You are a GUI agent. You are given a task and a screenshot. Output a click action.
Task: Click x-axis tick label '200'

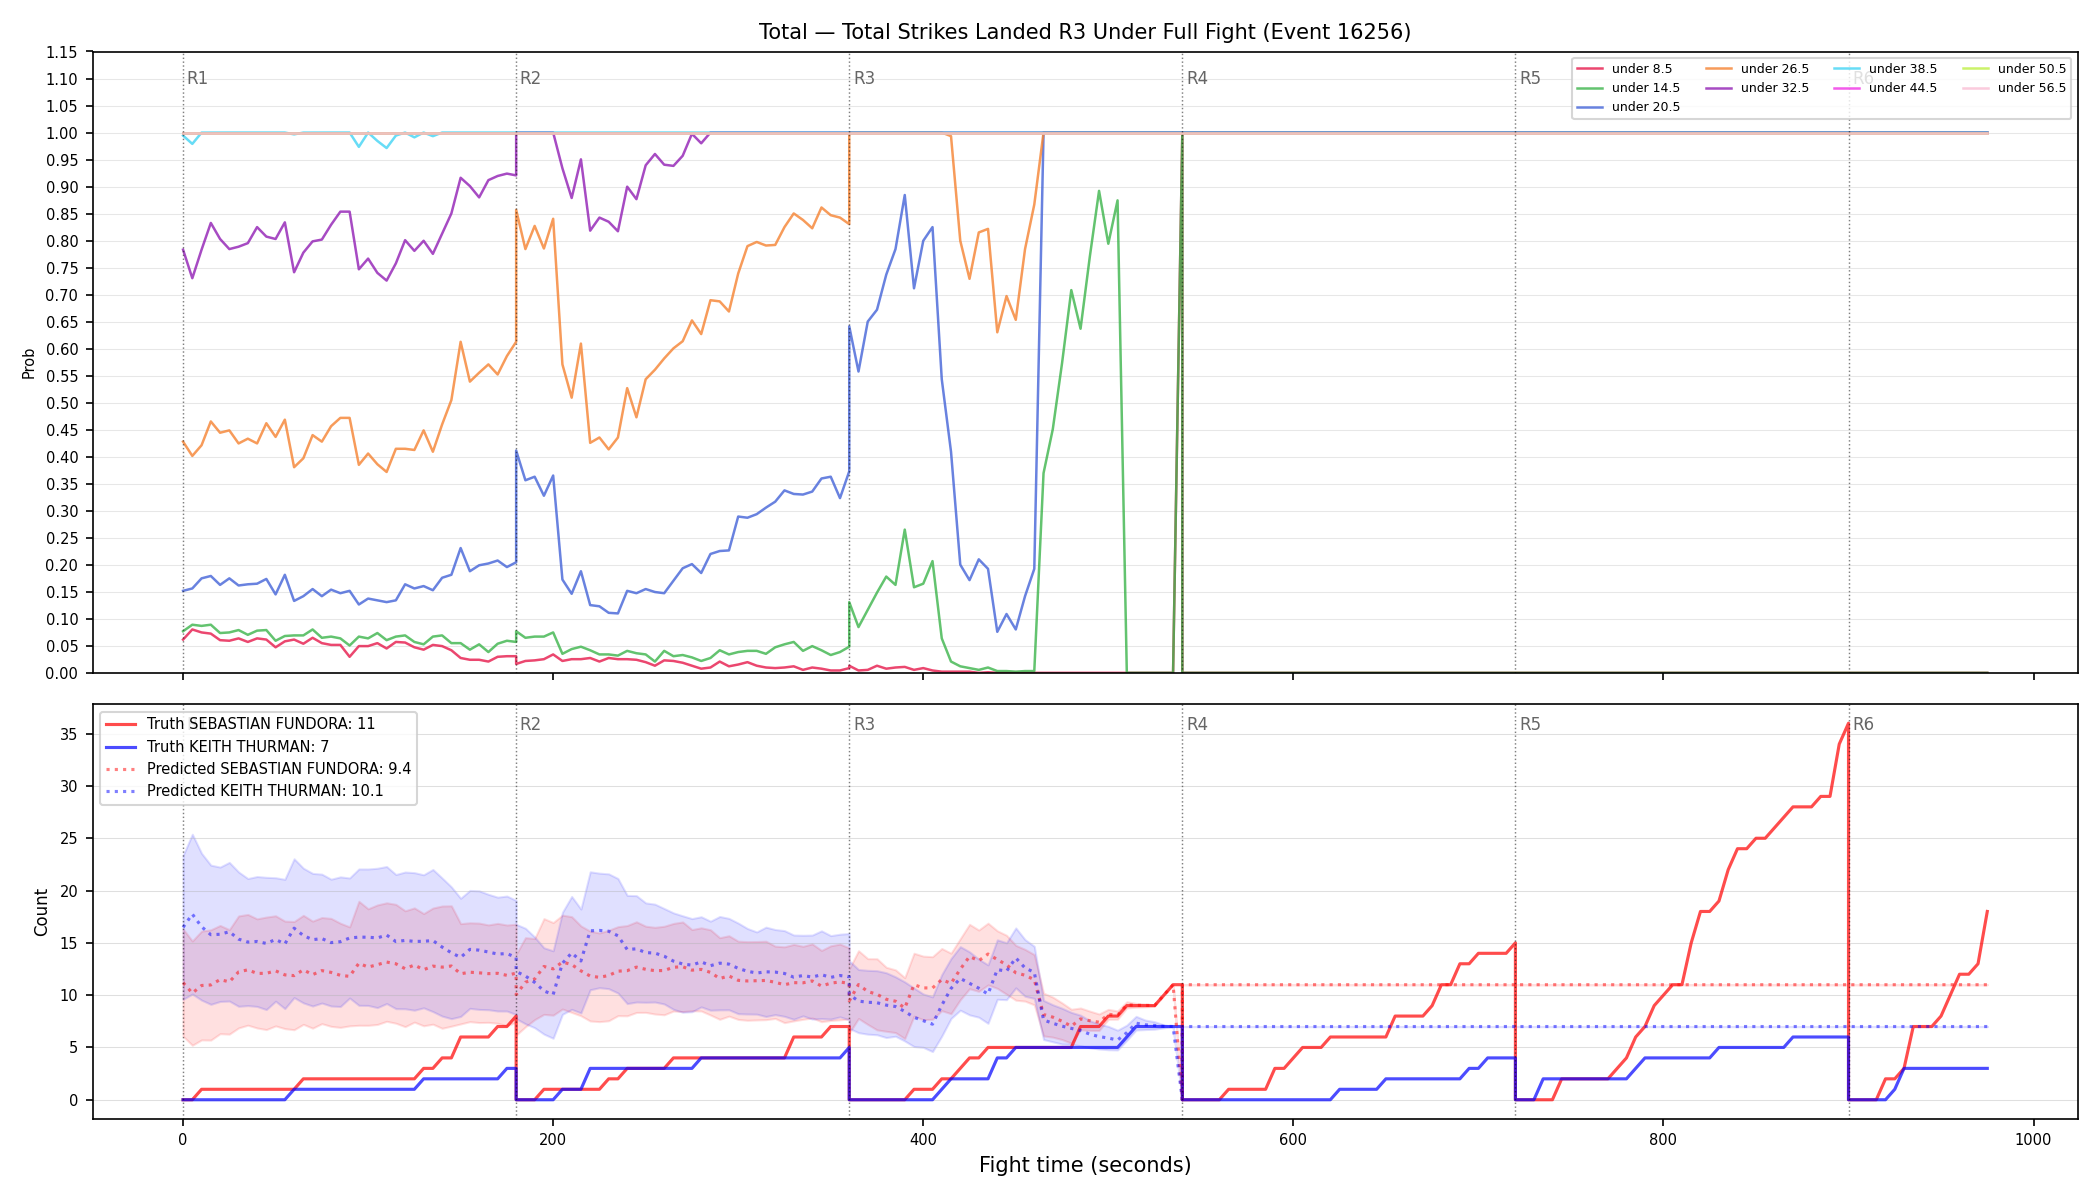click(552, 1139)
